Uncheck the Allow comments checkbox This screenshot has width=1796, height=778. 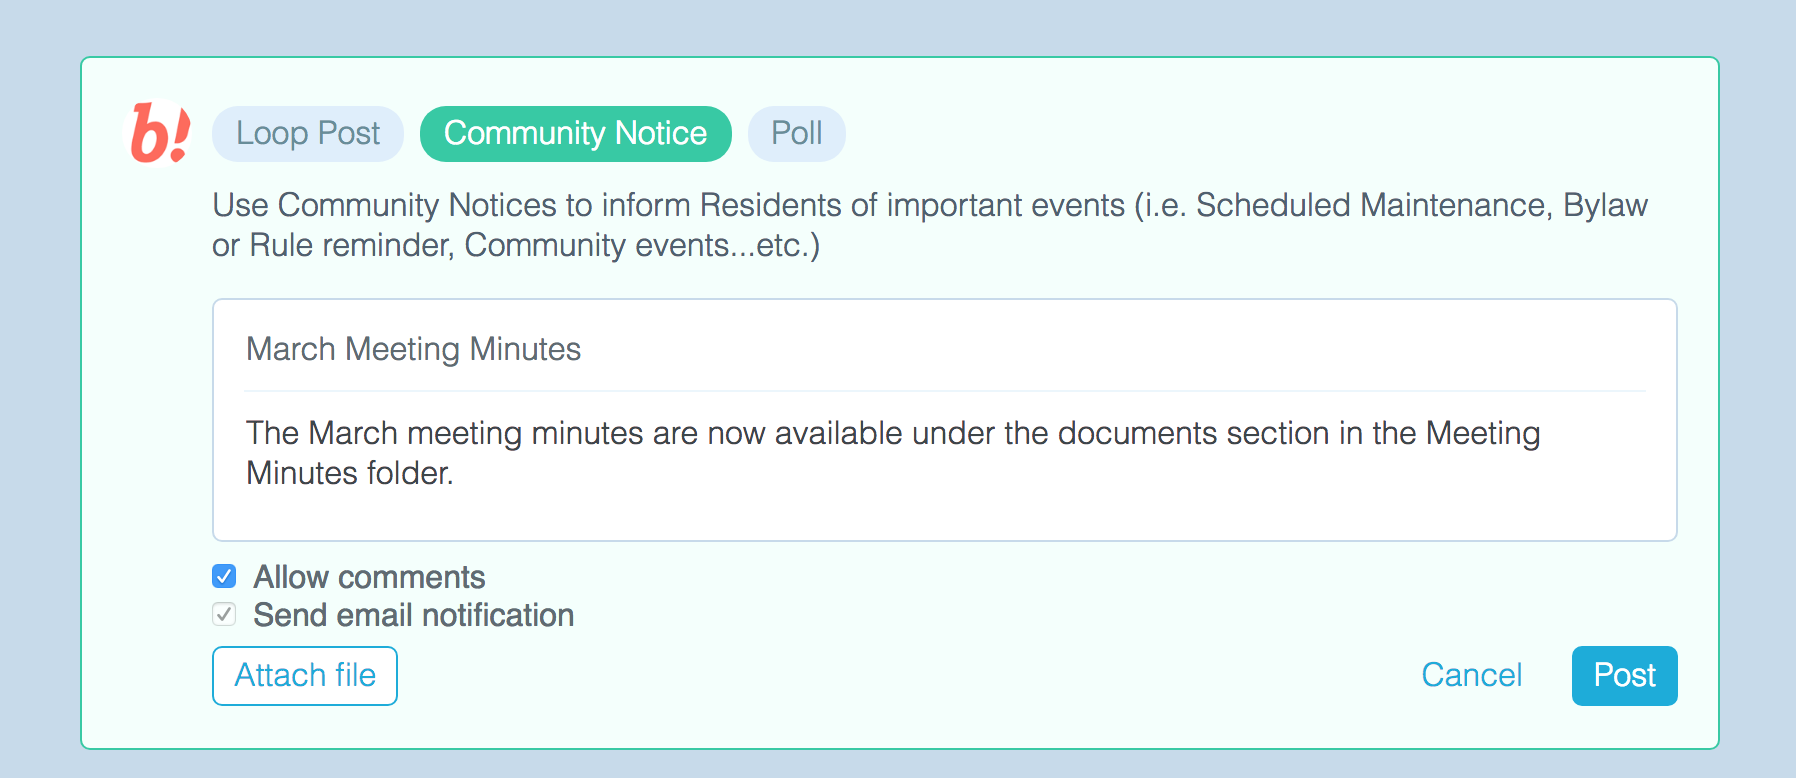(x=224, y=577)
